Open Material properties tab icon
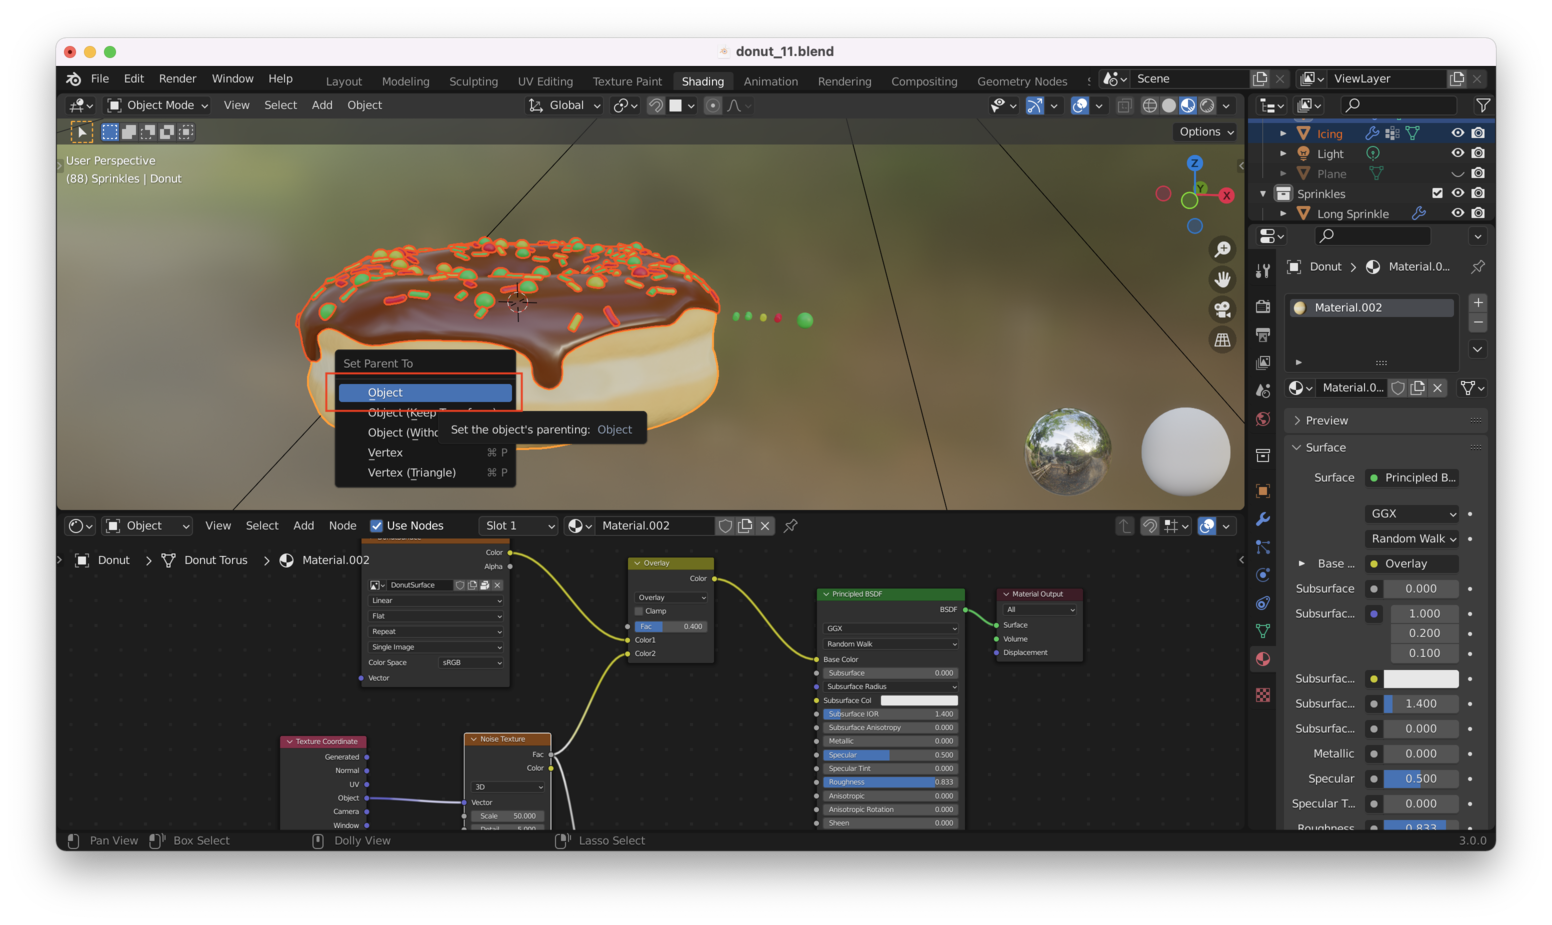The width and height of the screenshot is (1552, 925). coord(1263,659)
